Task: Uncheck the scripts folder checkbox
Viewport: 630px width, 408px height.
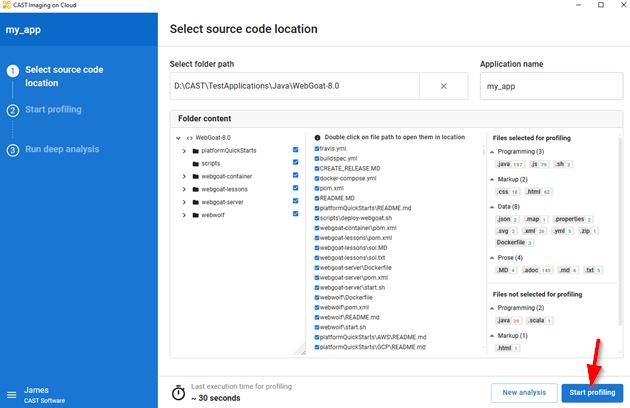Action: [295, 162]
